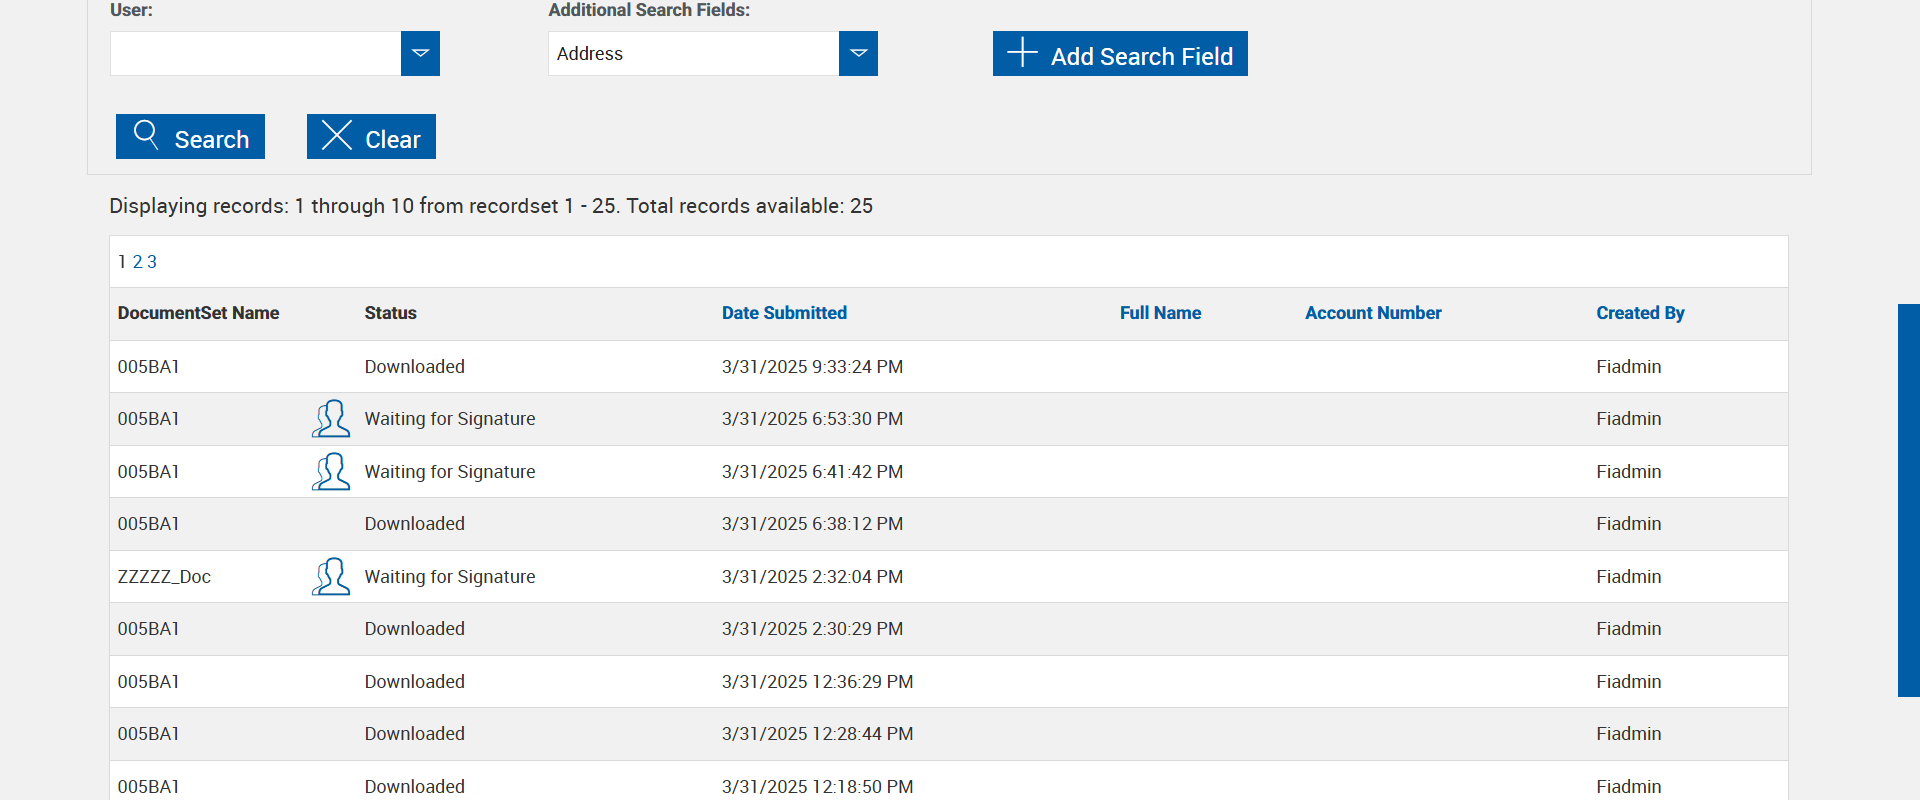The image size is (1920, 800).
Task: Click the X icon on Clear button
Action: point(337,135)
